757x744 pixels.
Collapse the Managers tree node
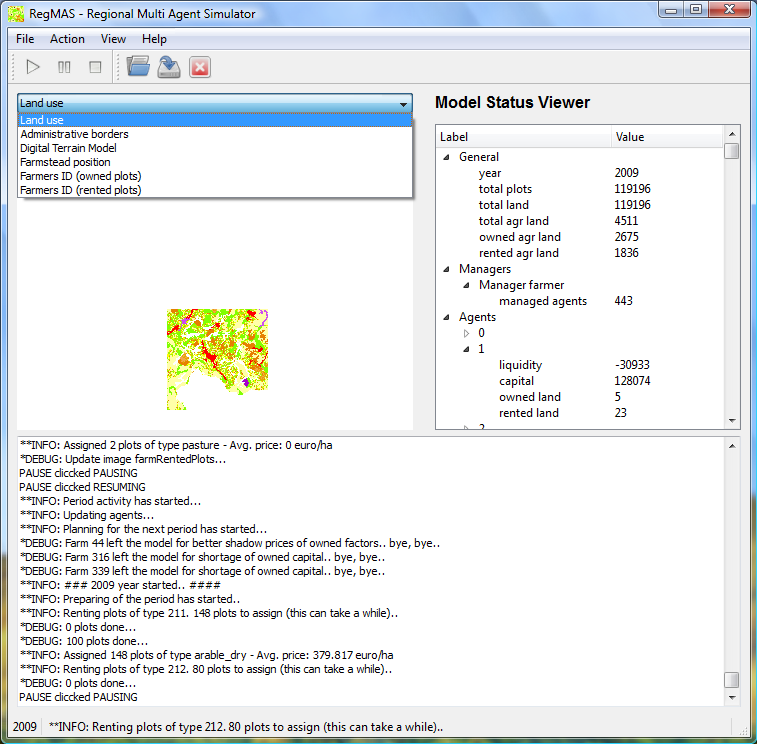(x=447, y=269)
